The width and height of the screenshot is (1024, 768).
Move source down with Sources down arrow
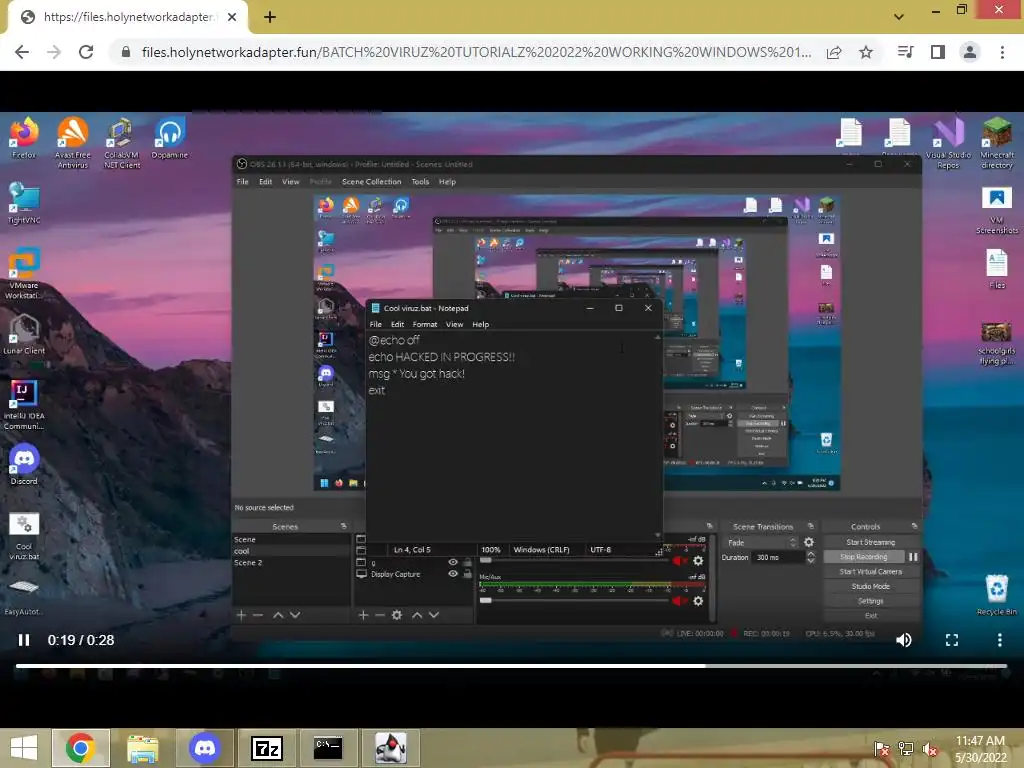coord(434,615)
